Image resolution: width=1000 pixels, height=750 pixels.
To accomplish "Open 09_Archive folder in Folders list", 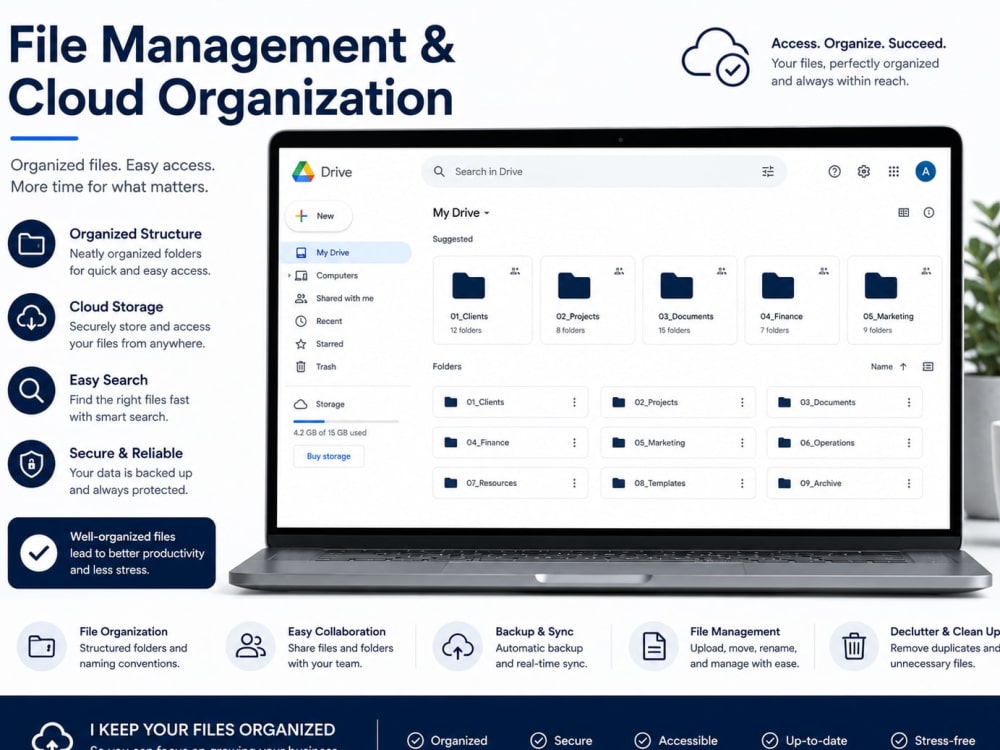I will click(x=844, y=483).
